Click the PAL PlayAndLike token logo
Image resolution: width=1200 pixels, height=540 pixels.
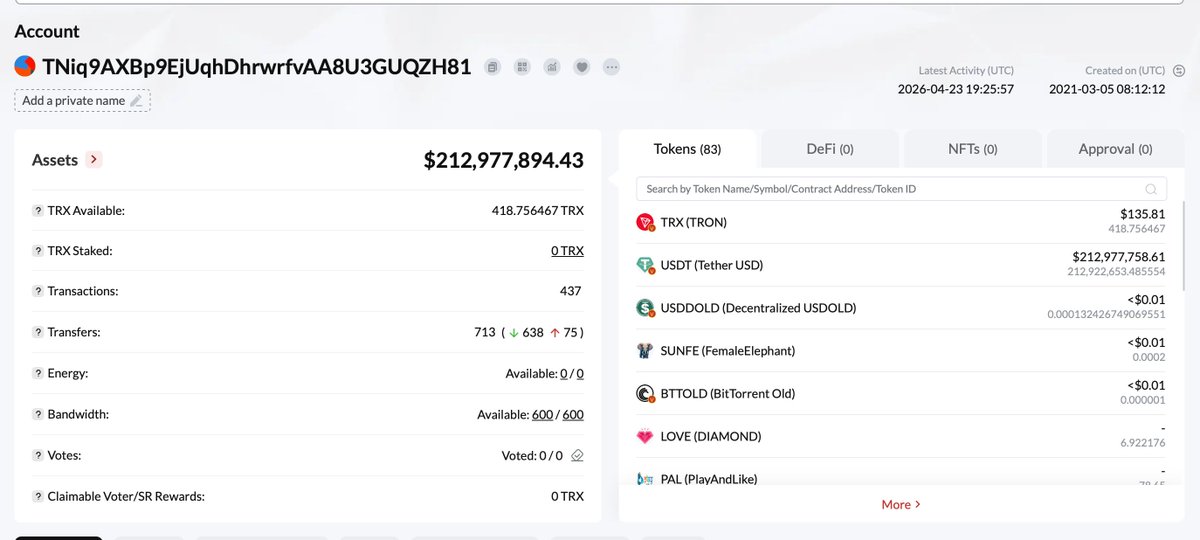tap(645, 479)
